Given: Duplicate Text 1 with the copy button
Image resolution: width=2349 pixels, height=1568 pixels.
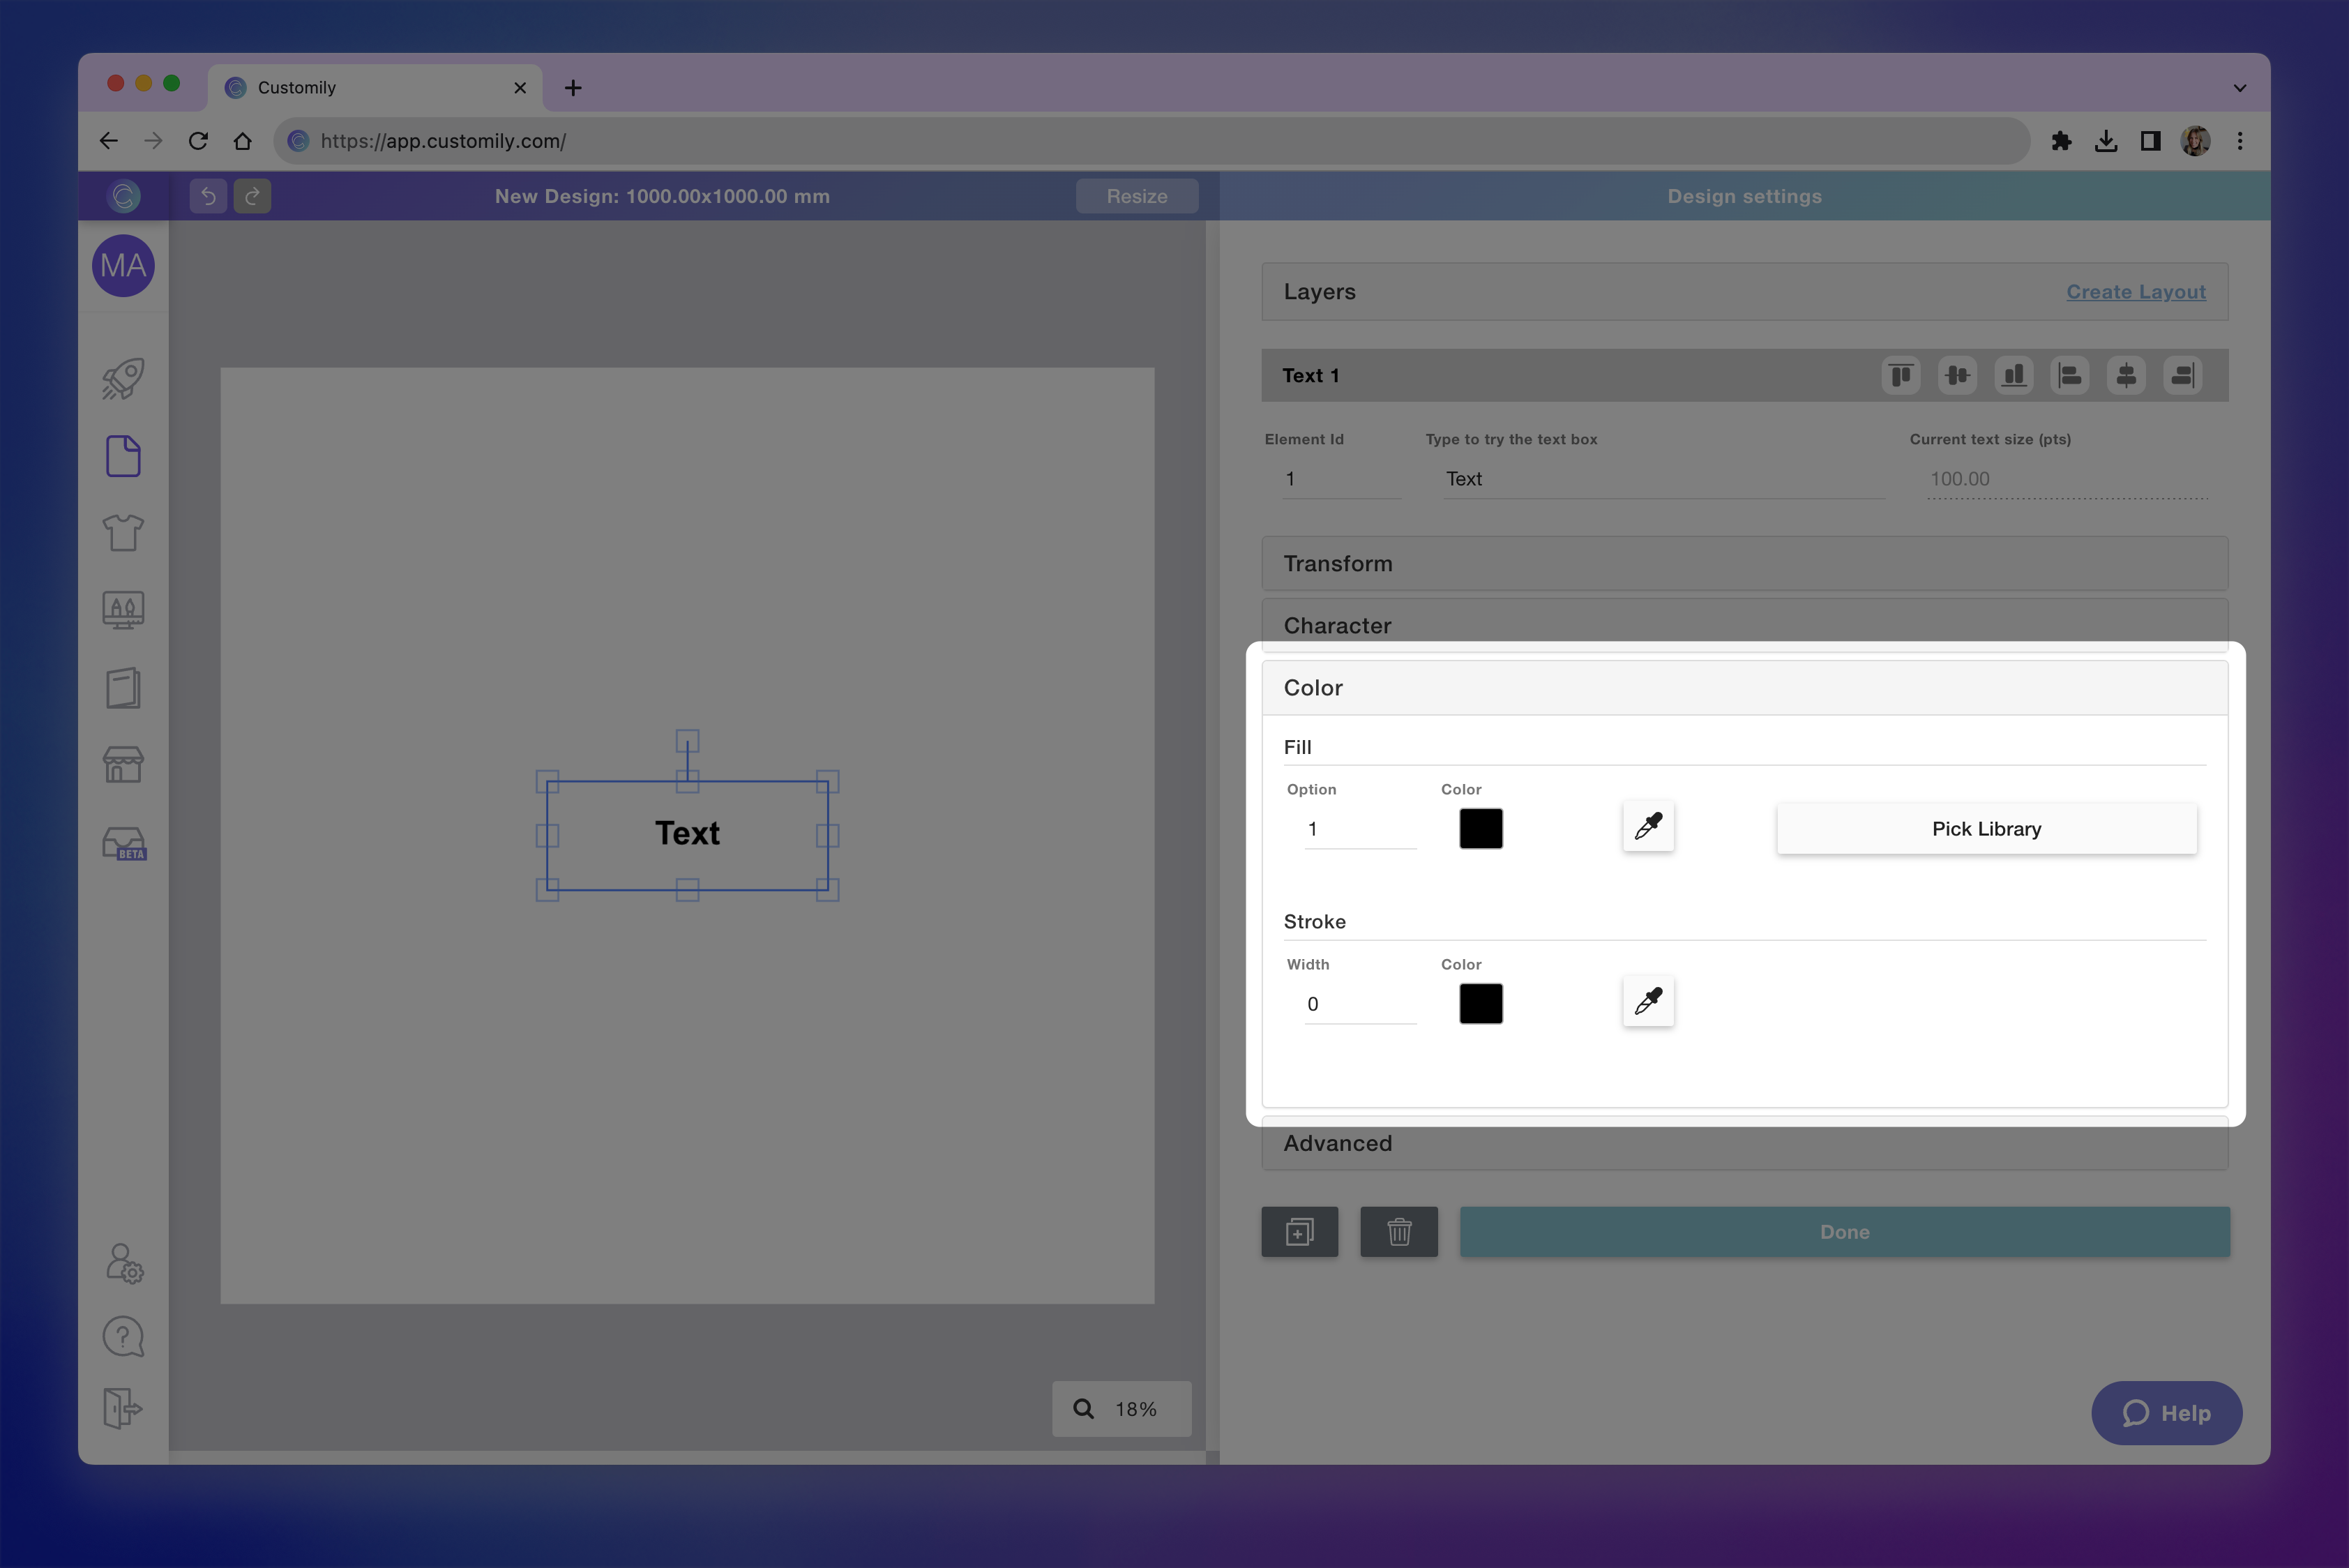Looking at the screenshot, I should pos(1299,1231).
